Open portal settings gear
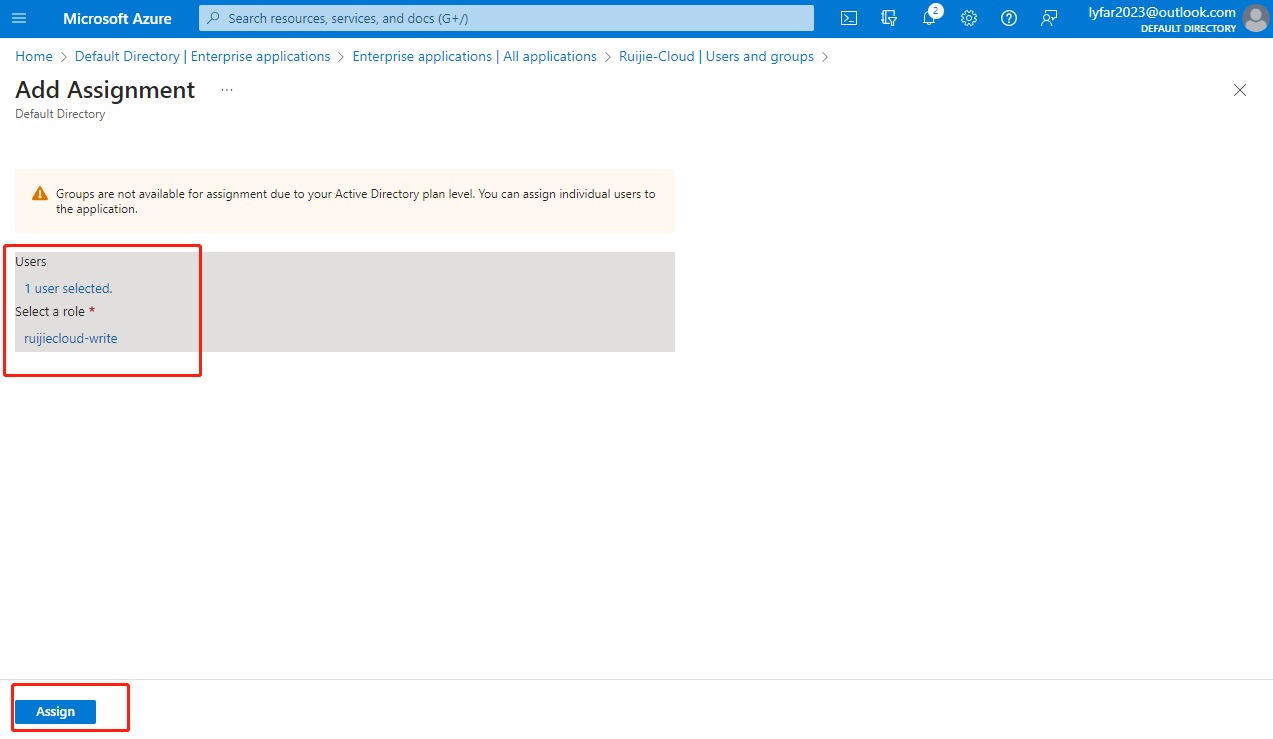 click(968, 18)
